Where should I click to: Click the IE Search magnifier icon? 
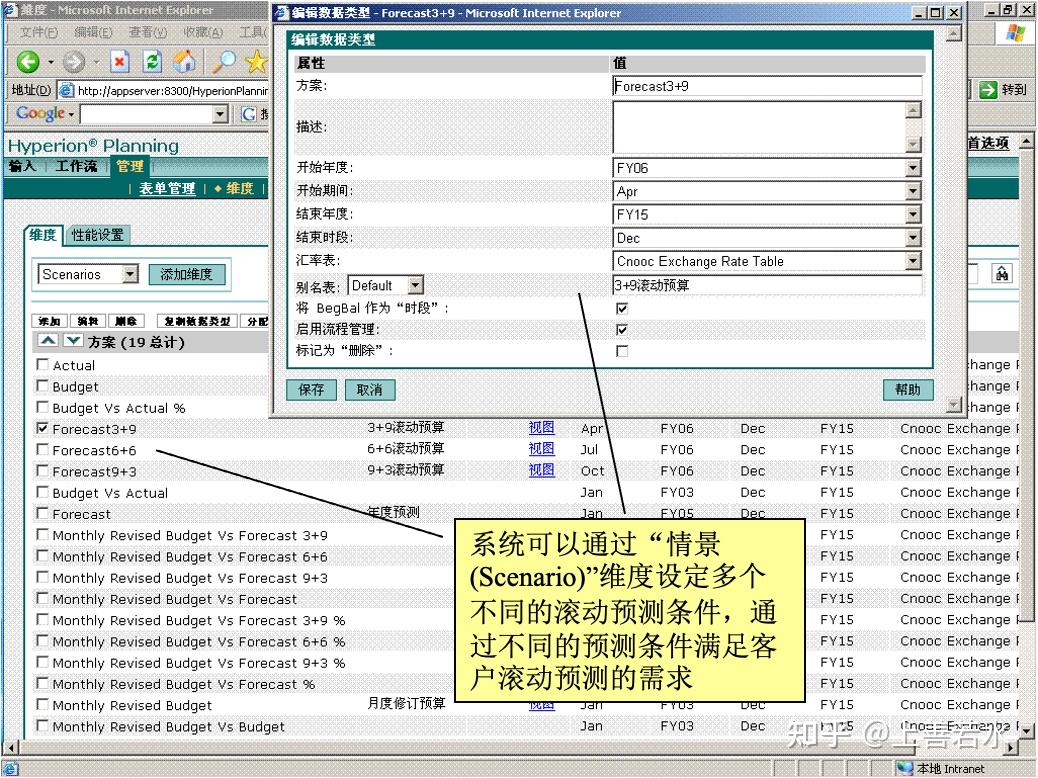224,62
